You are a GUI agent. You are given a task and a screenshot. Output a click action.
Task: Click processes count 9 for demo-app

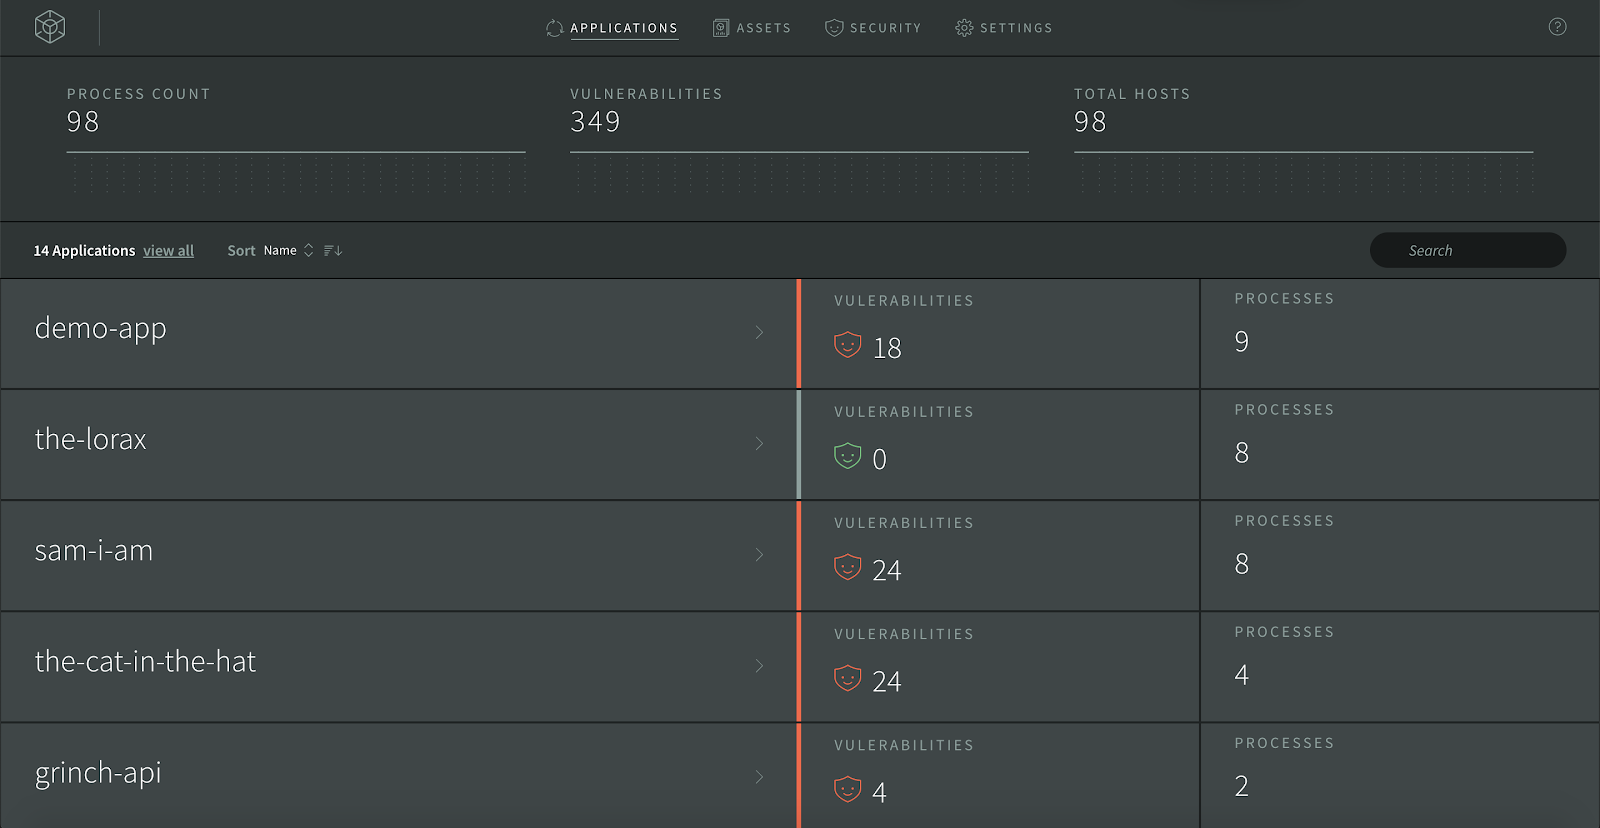click(1241, 342)
